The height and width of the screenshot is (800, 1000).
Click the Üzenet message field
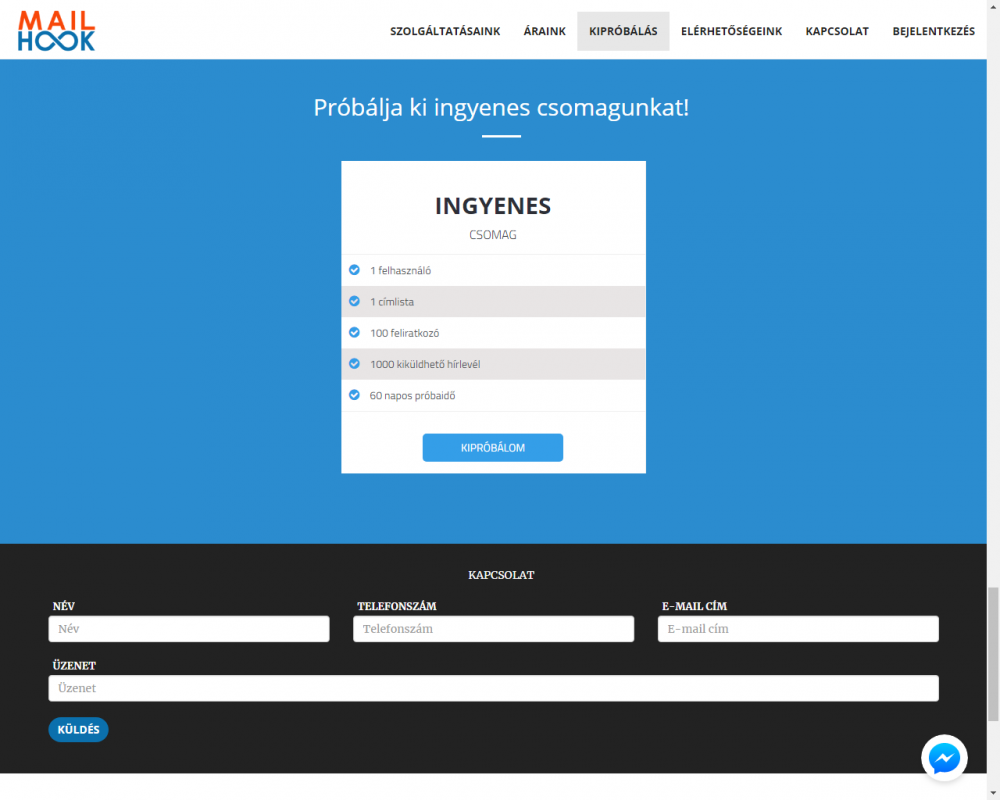(493, 688)
